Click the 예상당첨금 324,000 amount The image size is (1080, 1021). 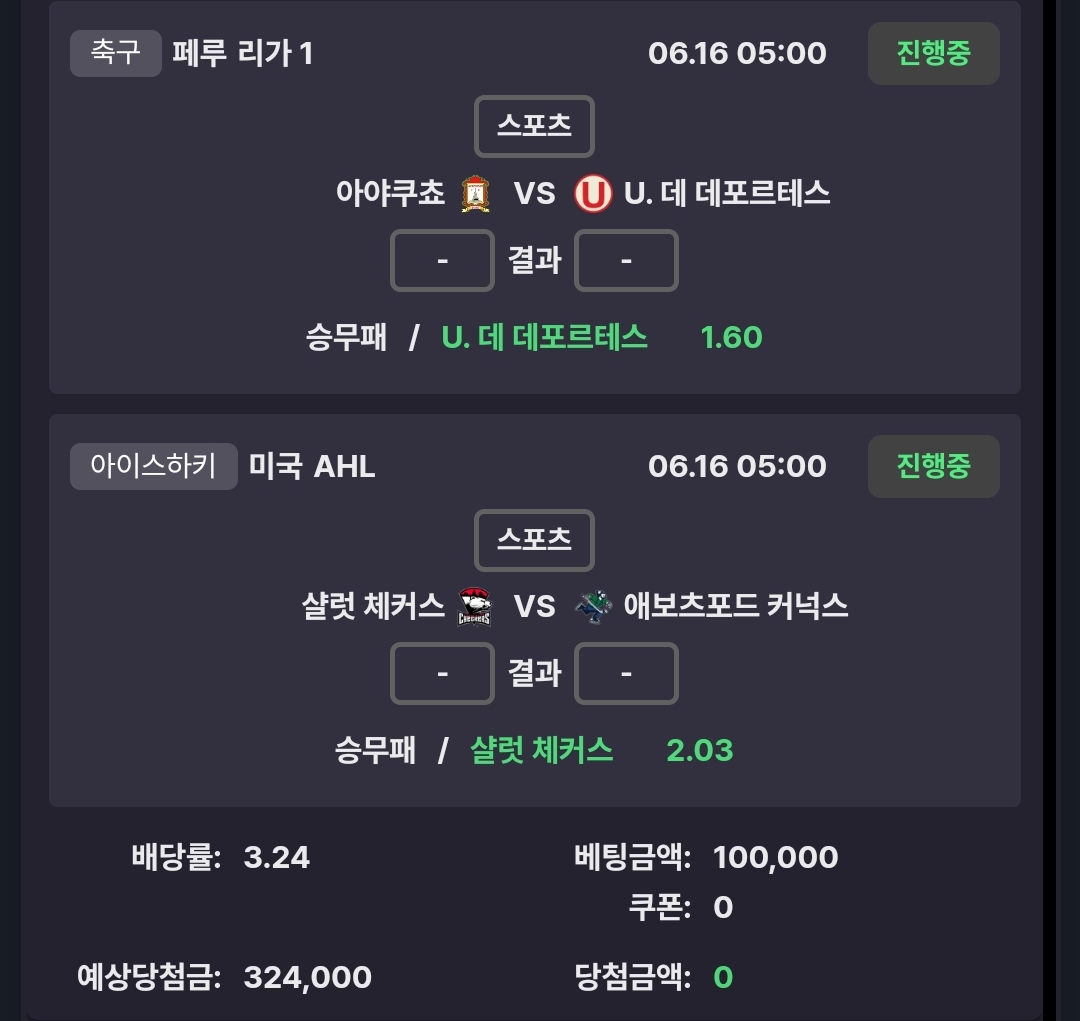308,977
